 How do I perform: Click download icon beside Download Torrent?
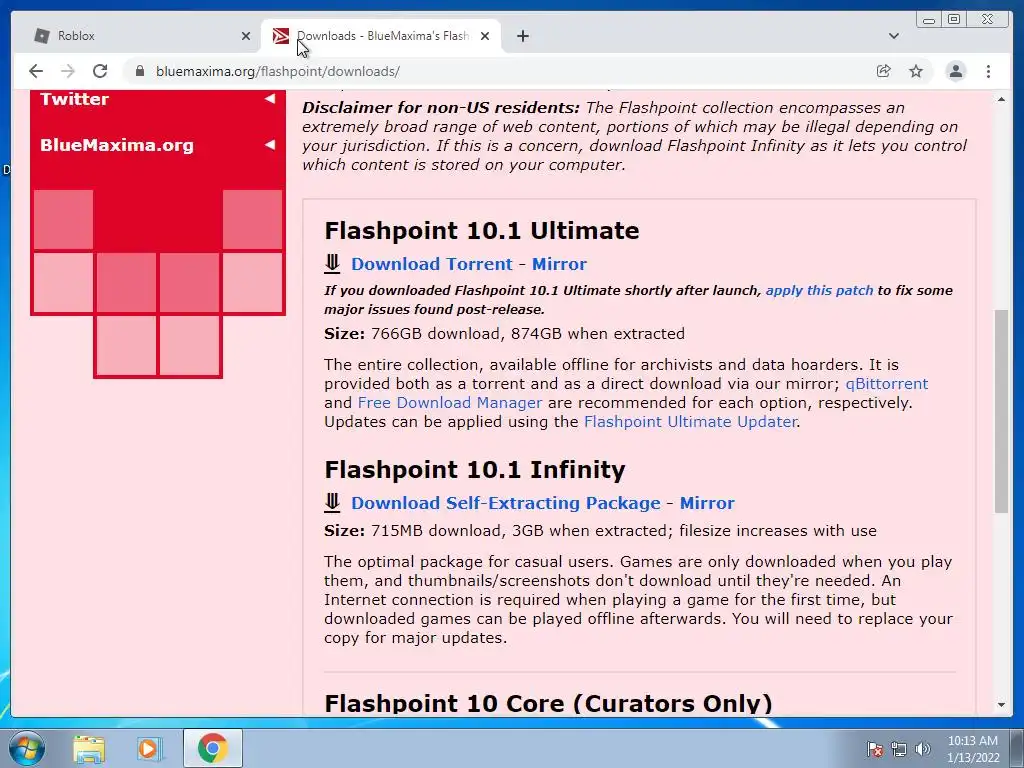pyautogui.click(x=332, y=264)
